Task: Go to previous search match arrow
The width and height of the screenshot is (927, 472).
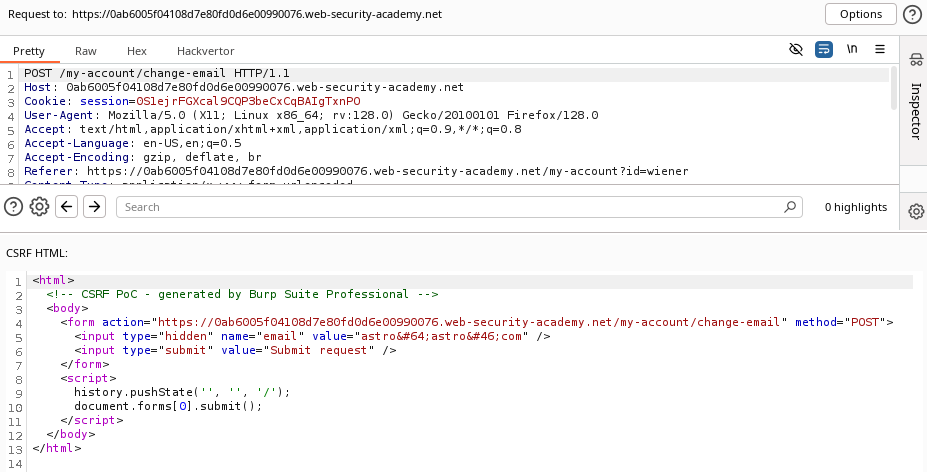Action: (66, 207)
